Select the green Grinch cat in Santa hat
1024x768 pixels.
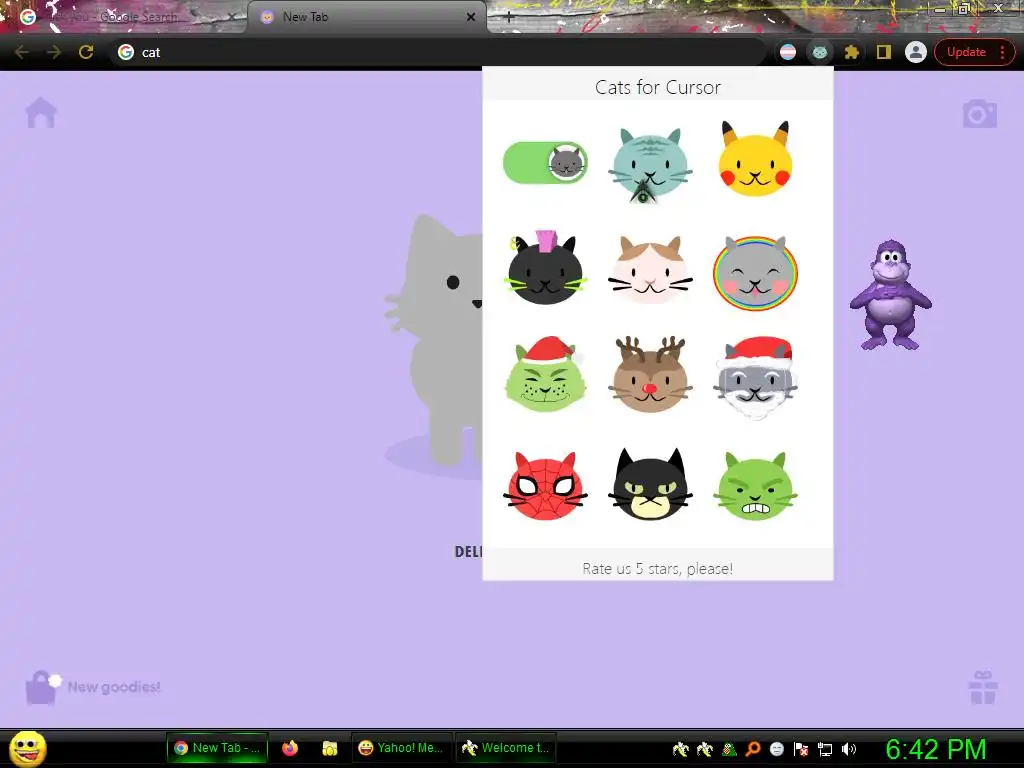coord(545,374)
